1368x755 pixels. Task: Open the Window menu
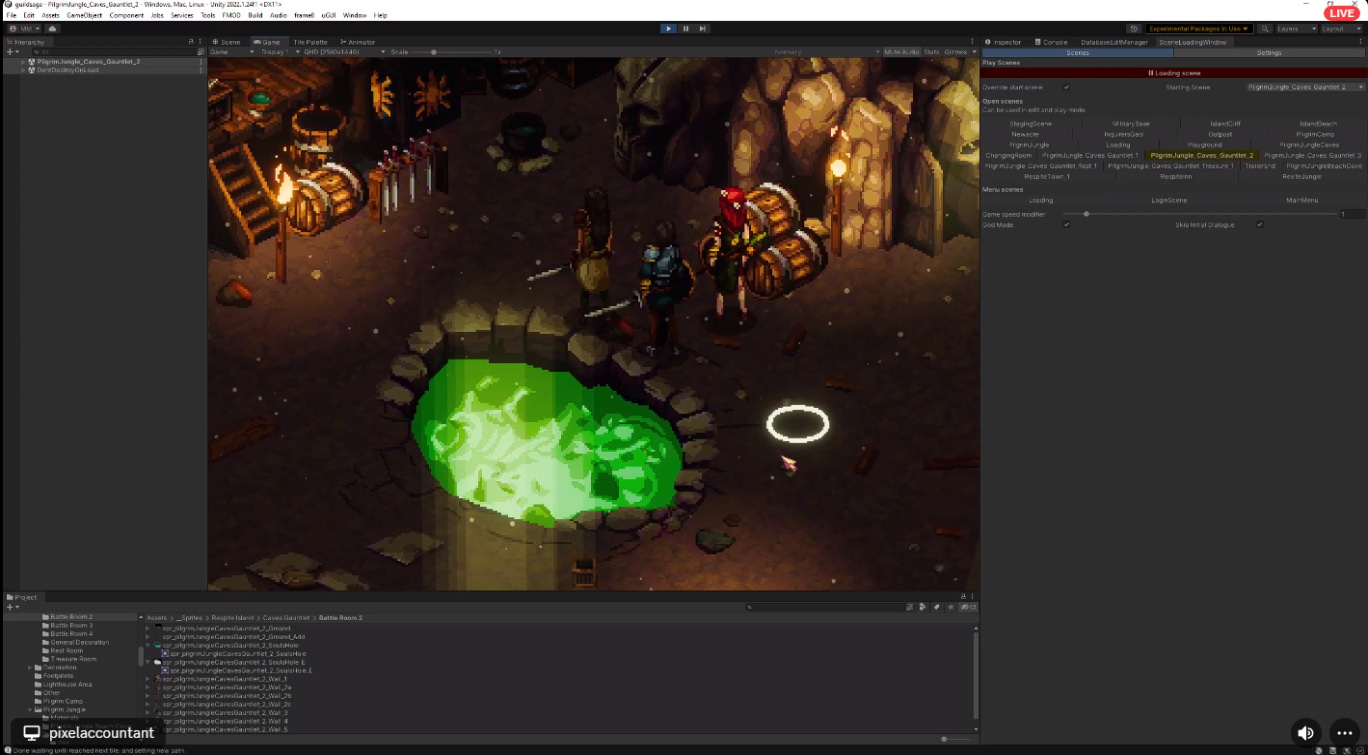point(354,15)
